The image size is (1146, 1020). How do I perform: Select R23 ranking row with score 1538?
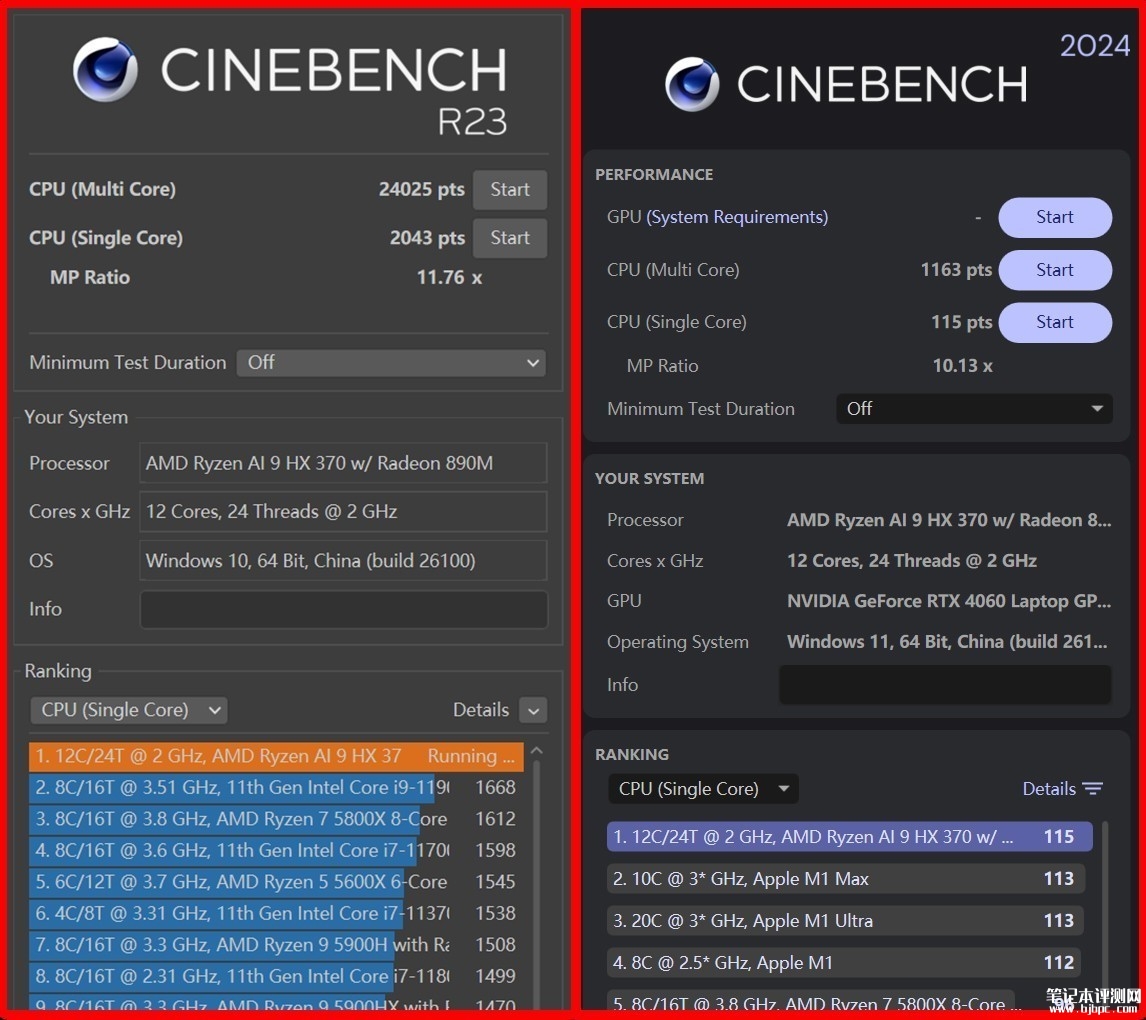click(276, 913)
